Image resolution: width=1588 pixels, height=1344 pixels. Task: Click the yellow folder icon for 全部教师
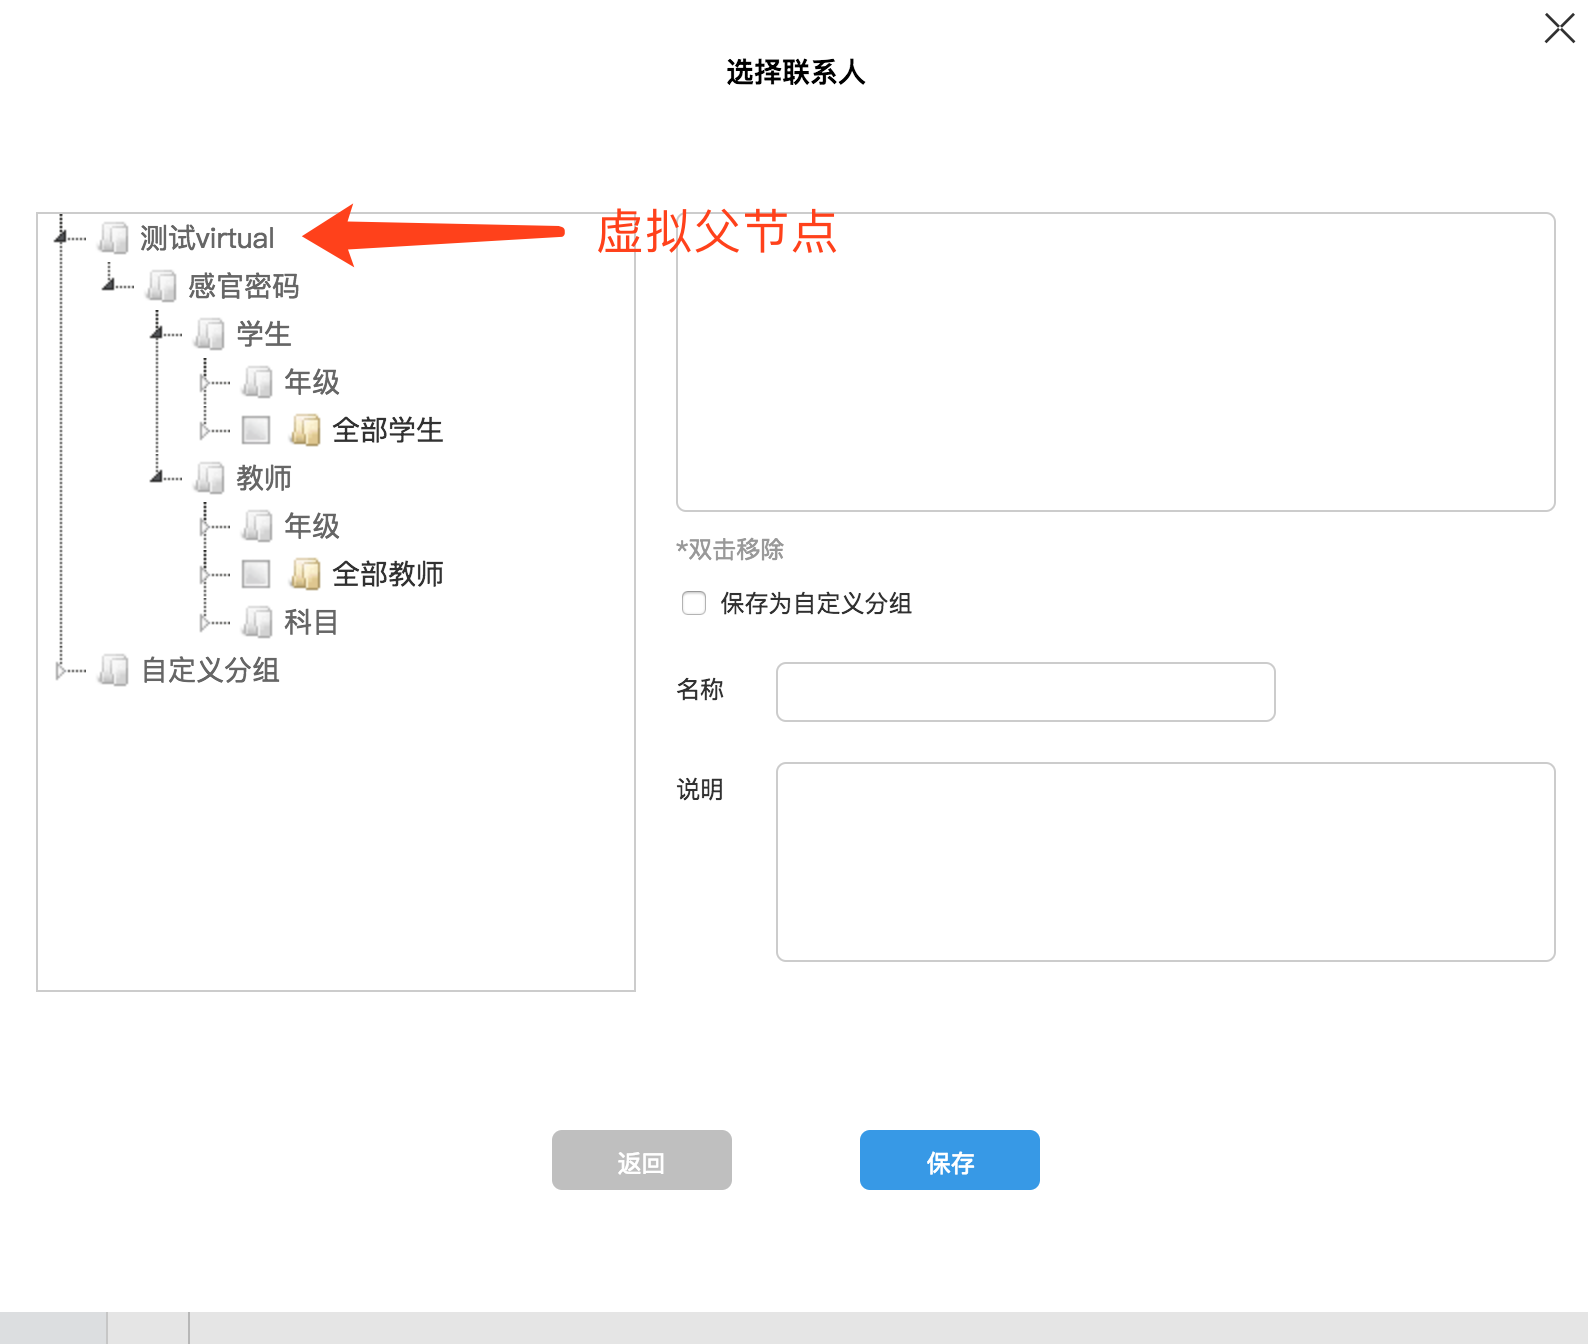[305, 574]
